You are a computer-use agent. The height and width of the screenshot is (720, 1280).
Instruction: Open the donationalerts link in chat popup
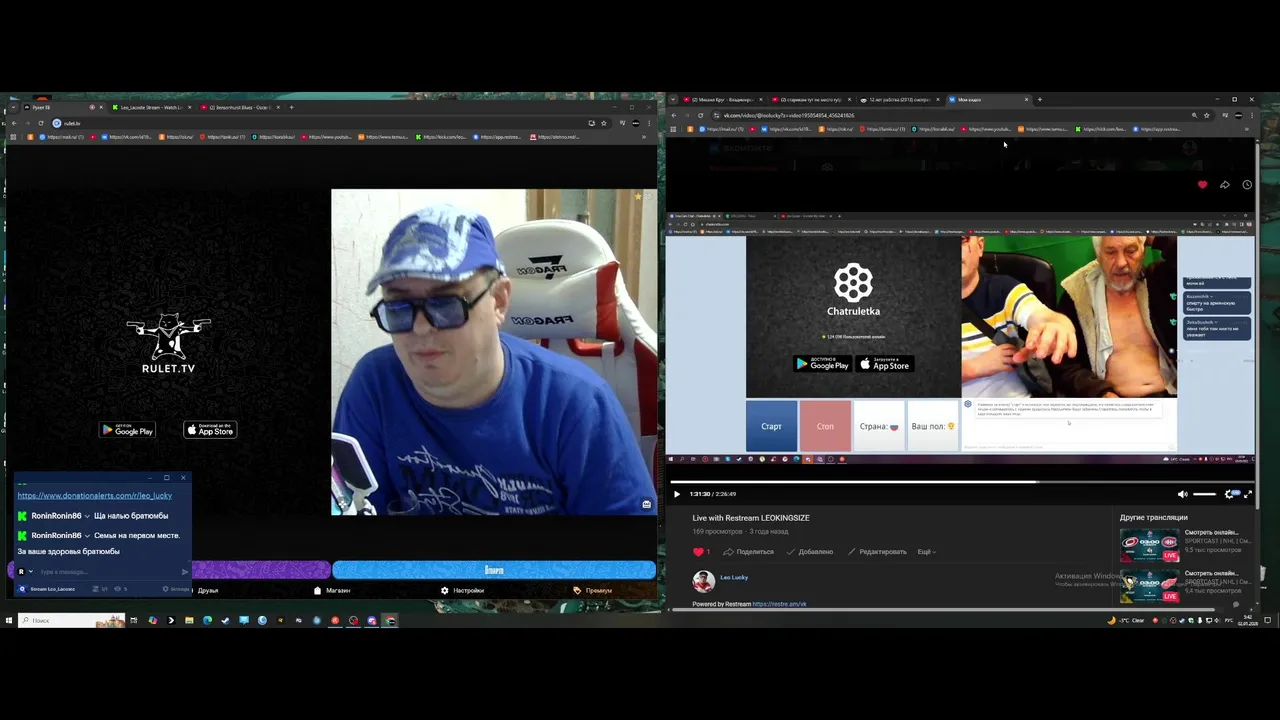(94, 495)
